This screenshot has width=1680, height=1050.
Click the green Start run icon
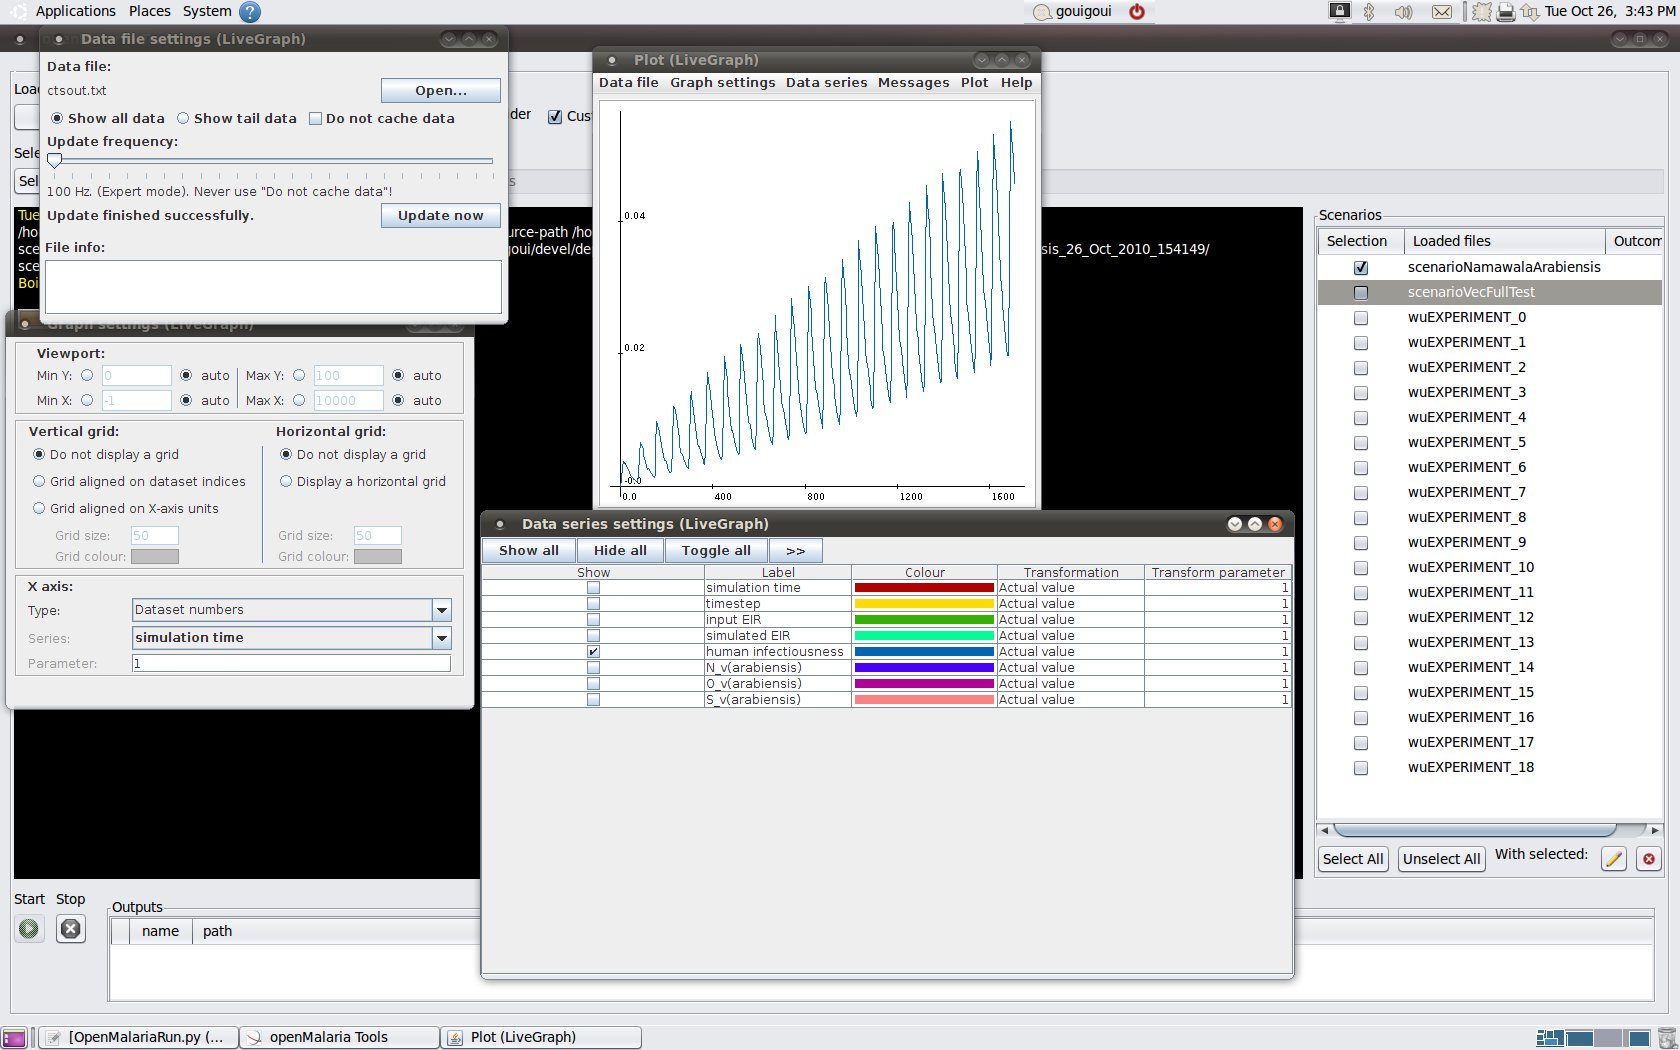[x=29, y=929]
